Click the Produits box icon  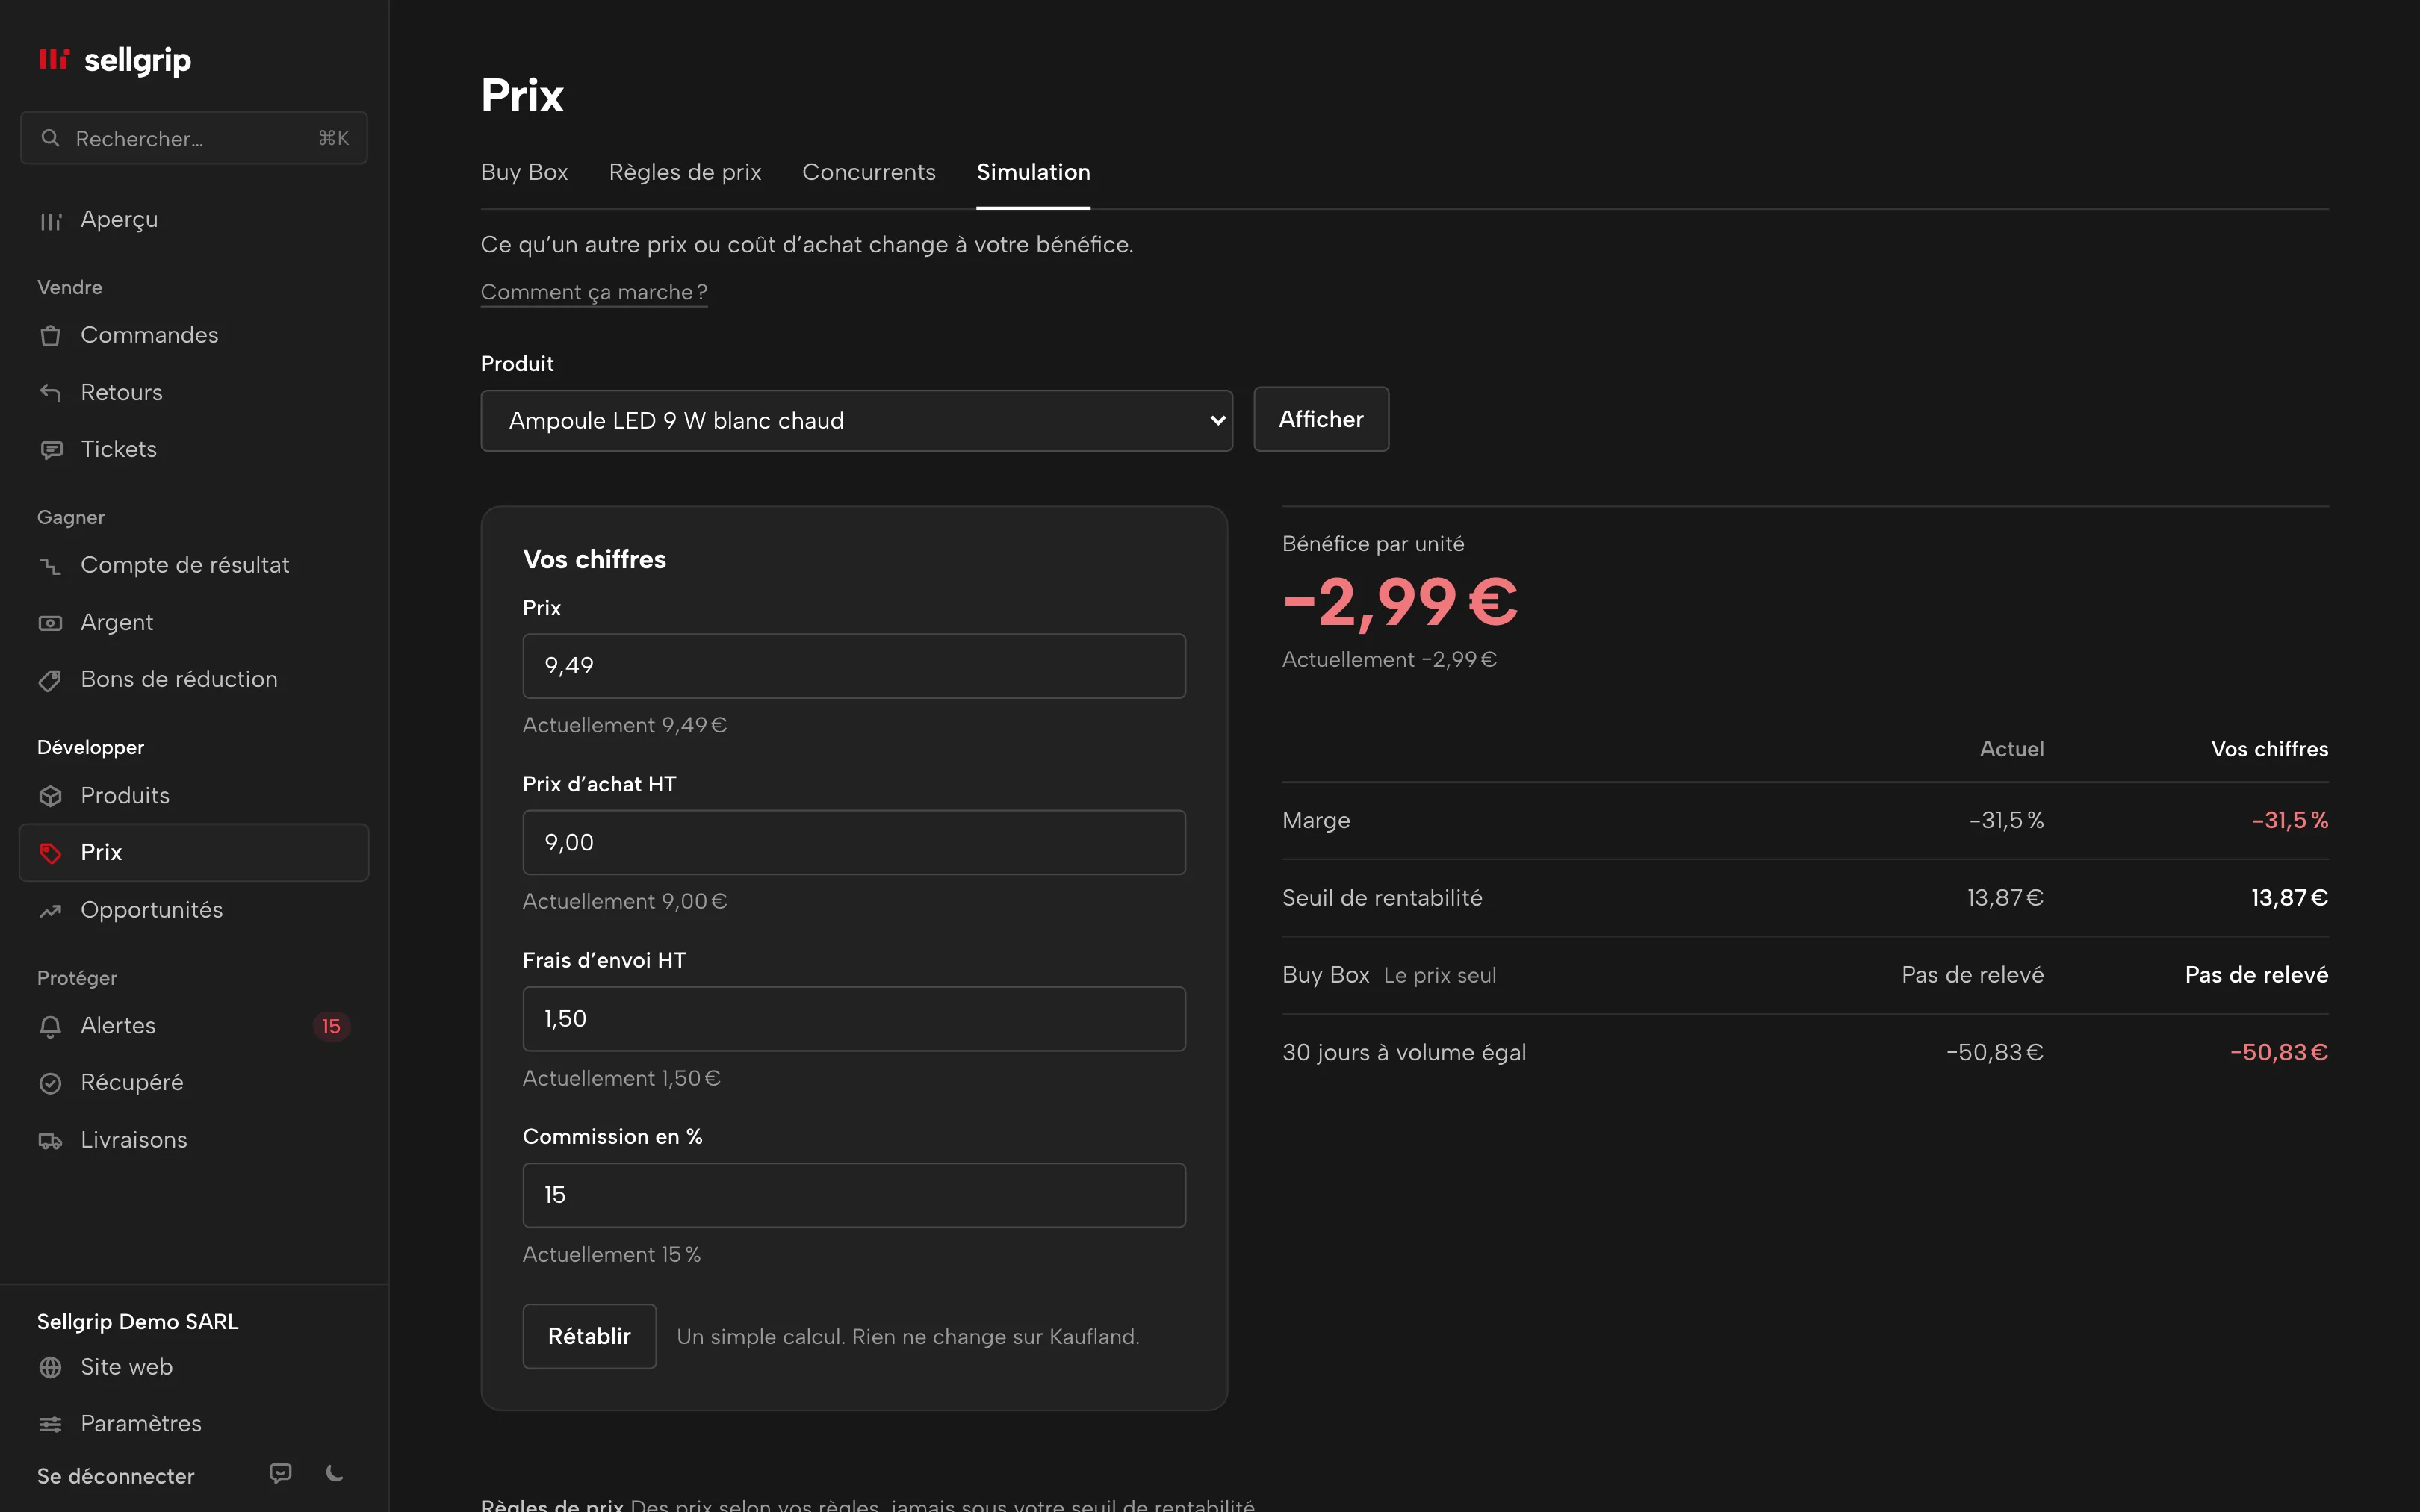click(50, 796)
